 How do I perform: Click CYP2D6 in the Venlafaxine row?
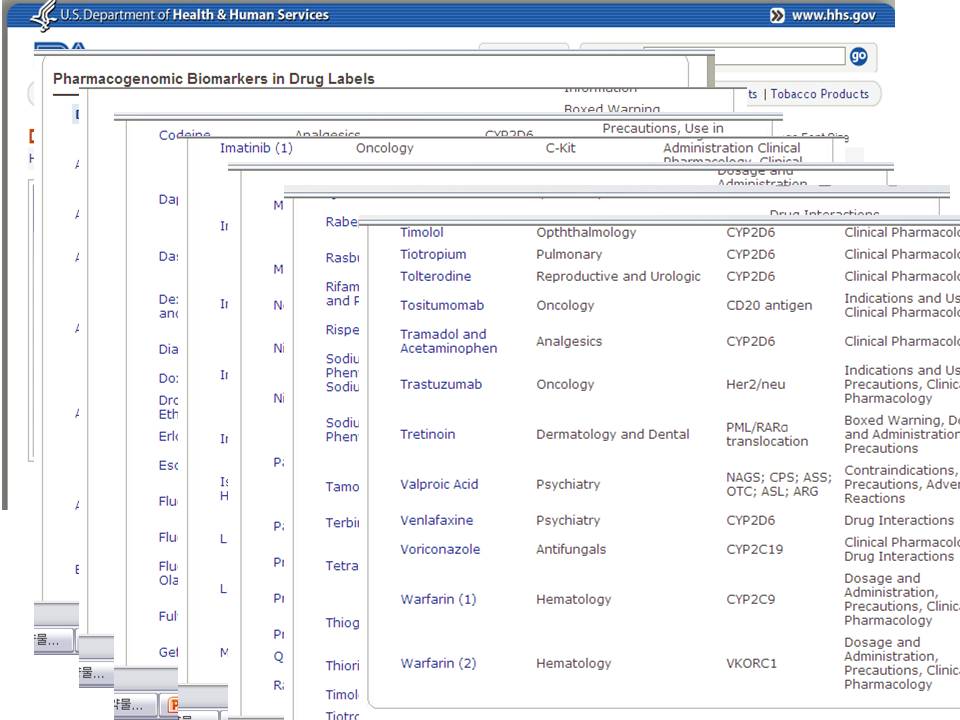(751, 520)
